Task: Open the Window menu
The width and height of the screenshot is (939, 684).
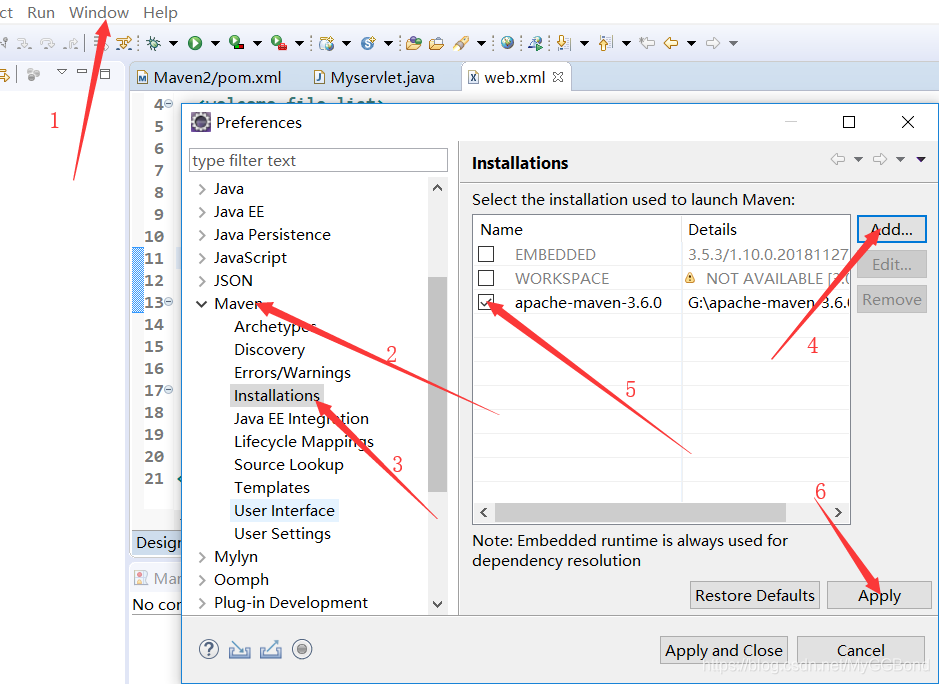Action: coord(99,13)
